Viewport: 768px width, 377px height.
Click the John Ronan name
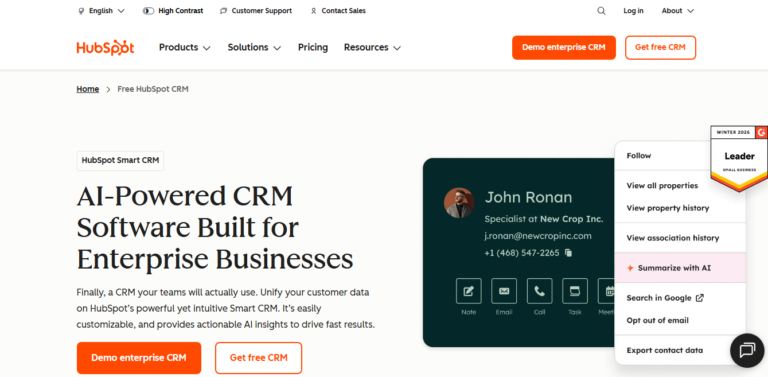point(528,197)
